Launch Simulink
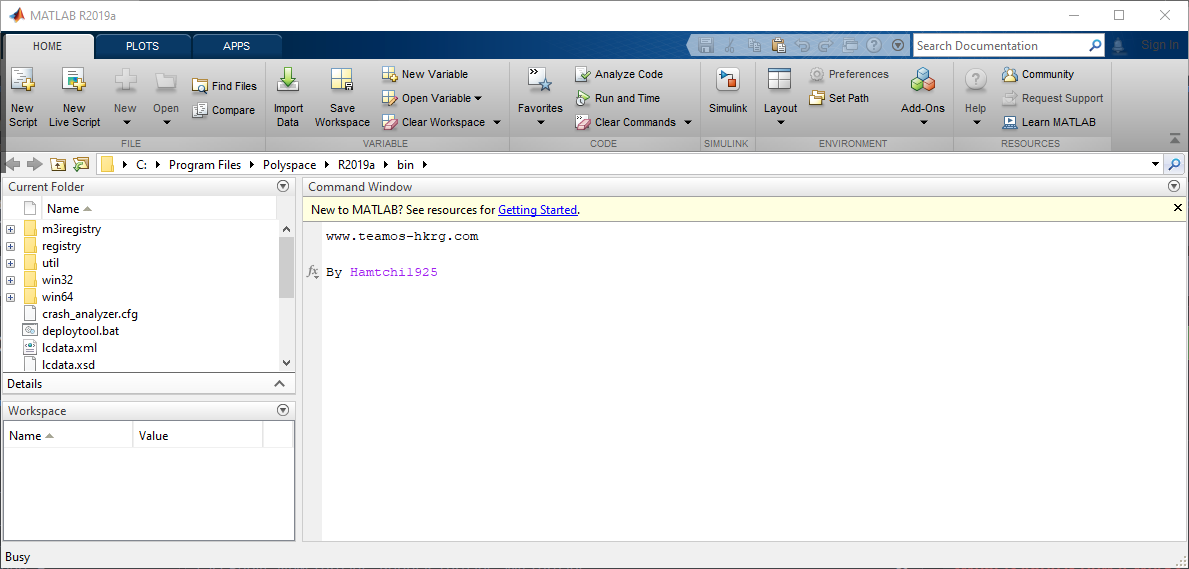Image resolution: width=1189 pixels, height=569 pixels. [728, 92]
